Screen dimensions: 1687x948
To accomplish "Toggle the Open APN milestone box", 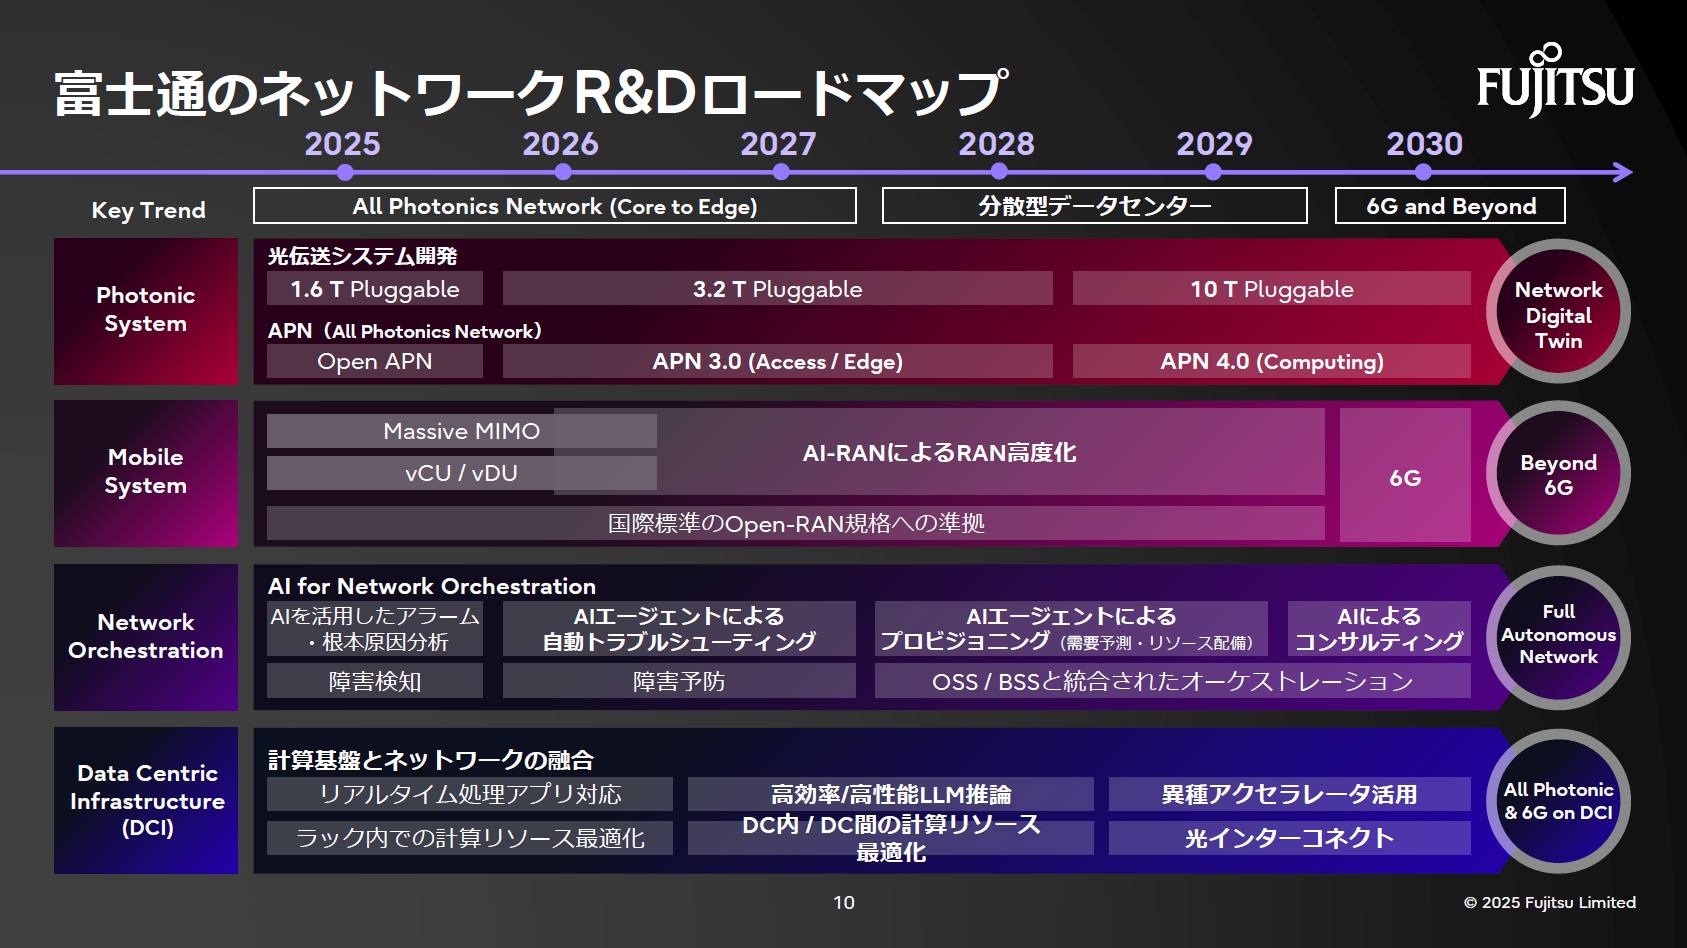I will [x=373, y=361].
